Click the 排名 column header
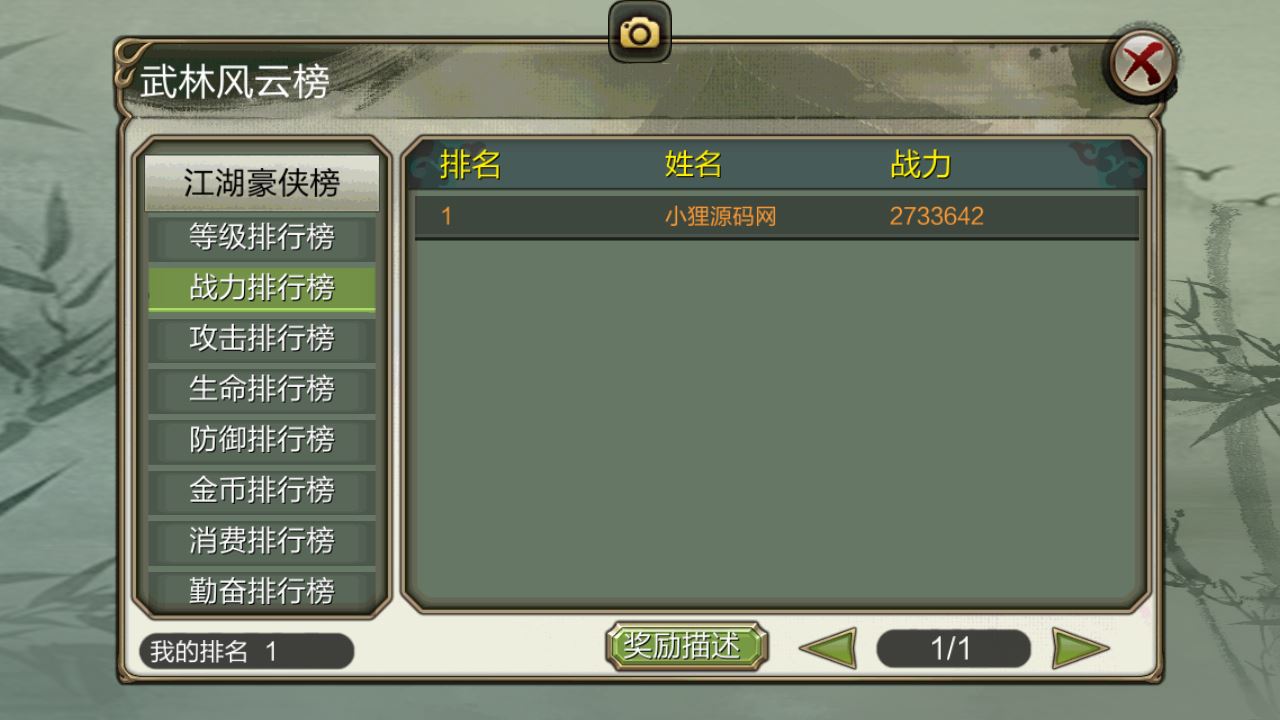 tap(470, 165)
